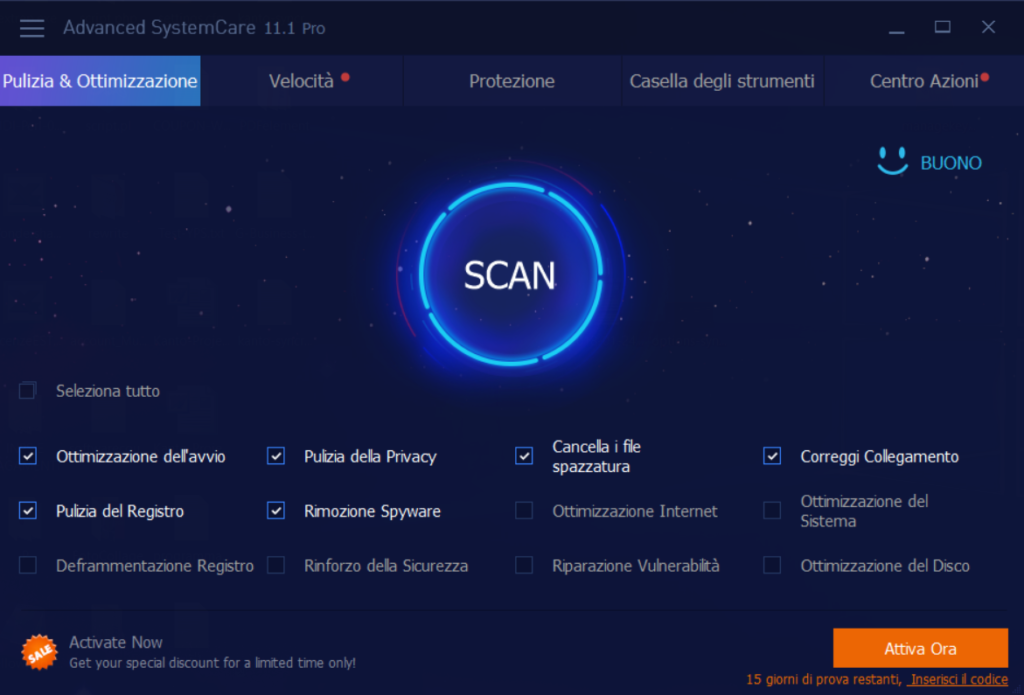
Task: Uncheck Rimozione Spyware
Action: click(276, 510)
